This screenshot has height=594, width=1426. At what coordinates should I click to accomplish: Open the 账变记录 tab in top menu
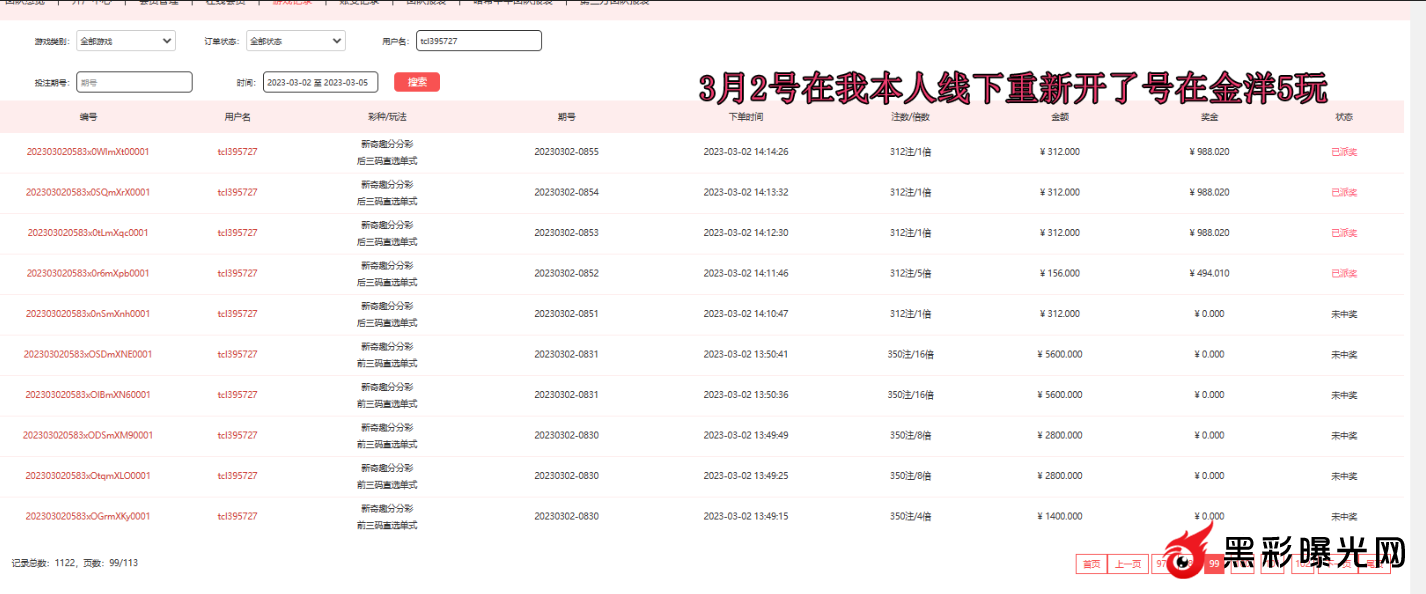[x=358, y=3]
